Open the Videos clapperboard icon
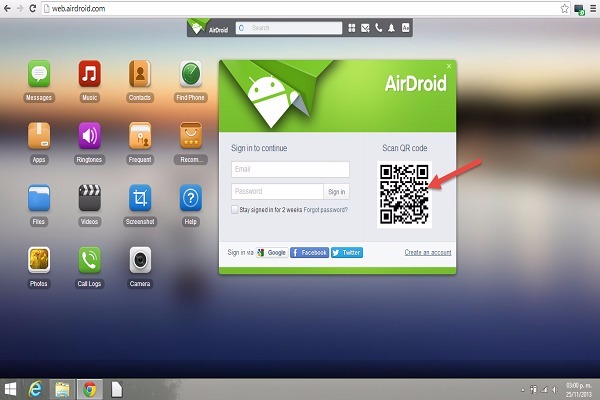The width and height of the screenshot is (600, 400). point(90,197)
